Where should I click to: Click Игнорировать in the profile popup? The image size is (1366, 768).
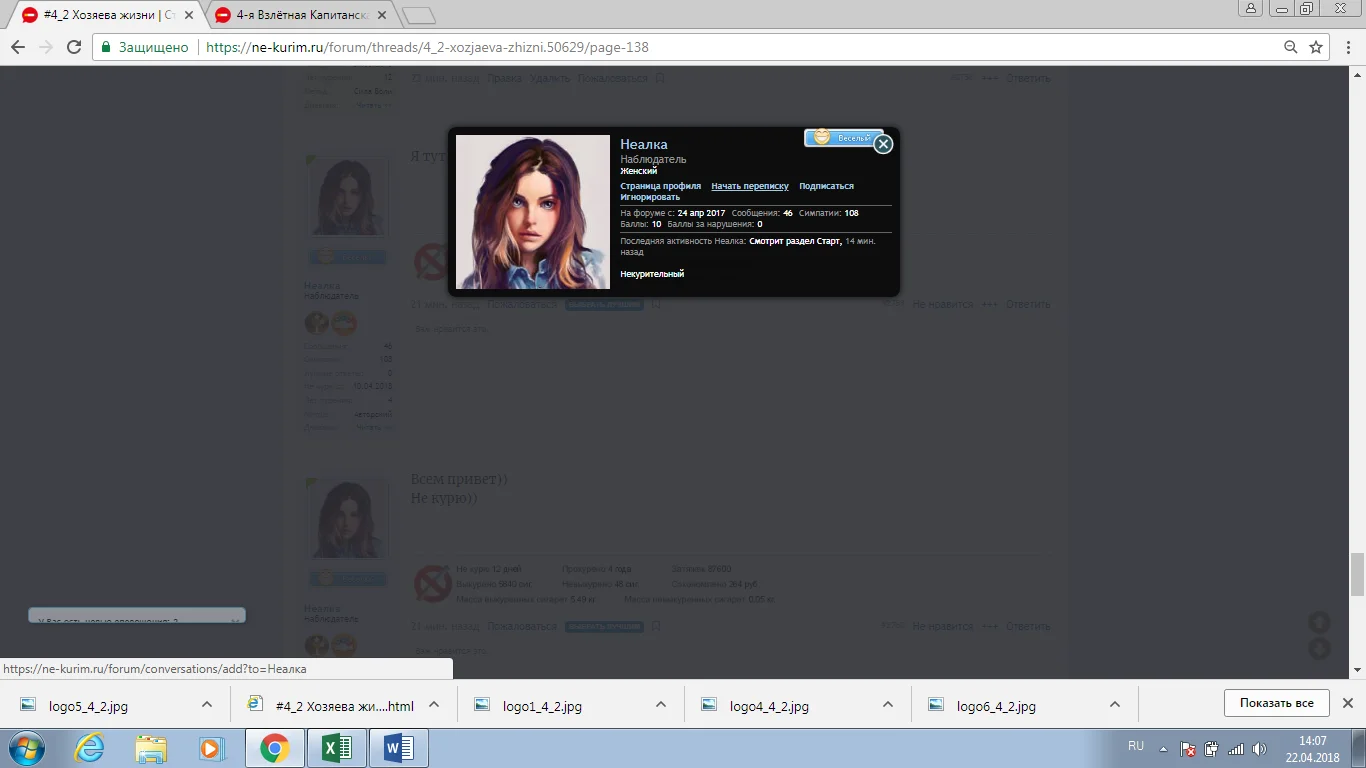650,197
